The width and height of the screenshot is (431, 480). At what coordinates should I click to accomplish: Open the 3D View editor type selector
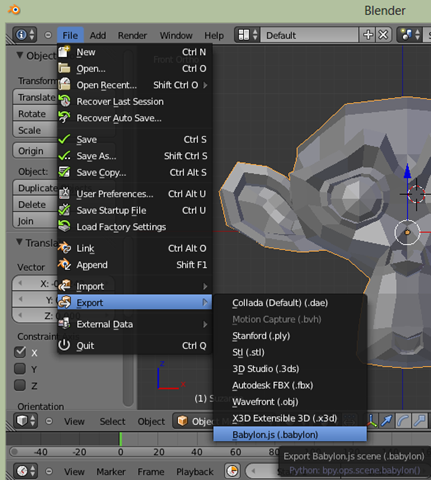click(x=25, y=421)
